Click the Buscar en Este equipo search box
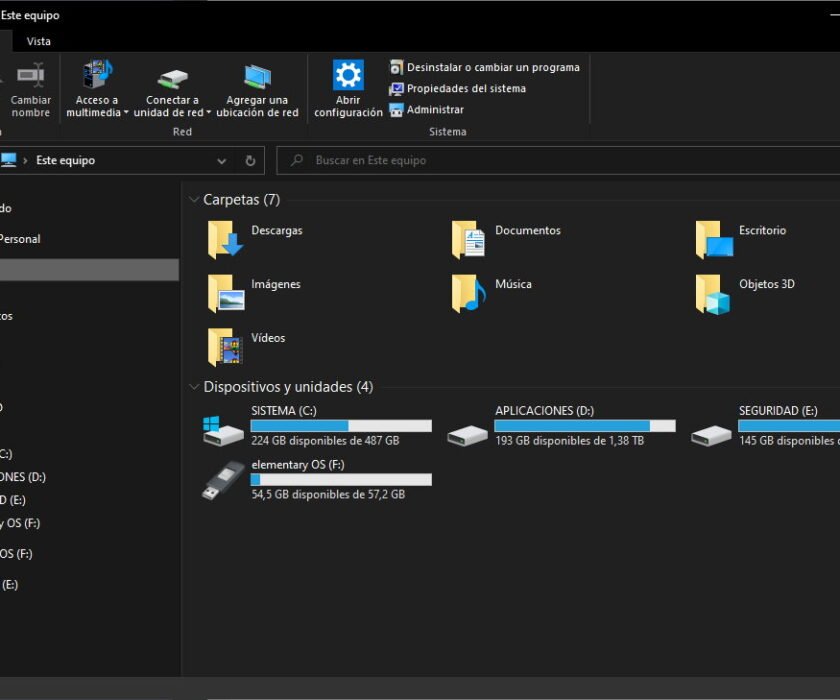The image size is (840, 700). click(558, 161)
